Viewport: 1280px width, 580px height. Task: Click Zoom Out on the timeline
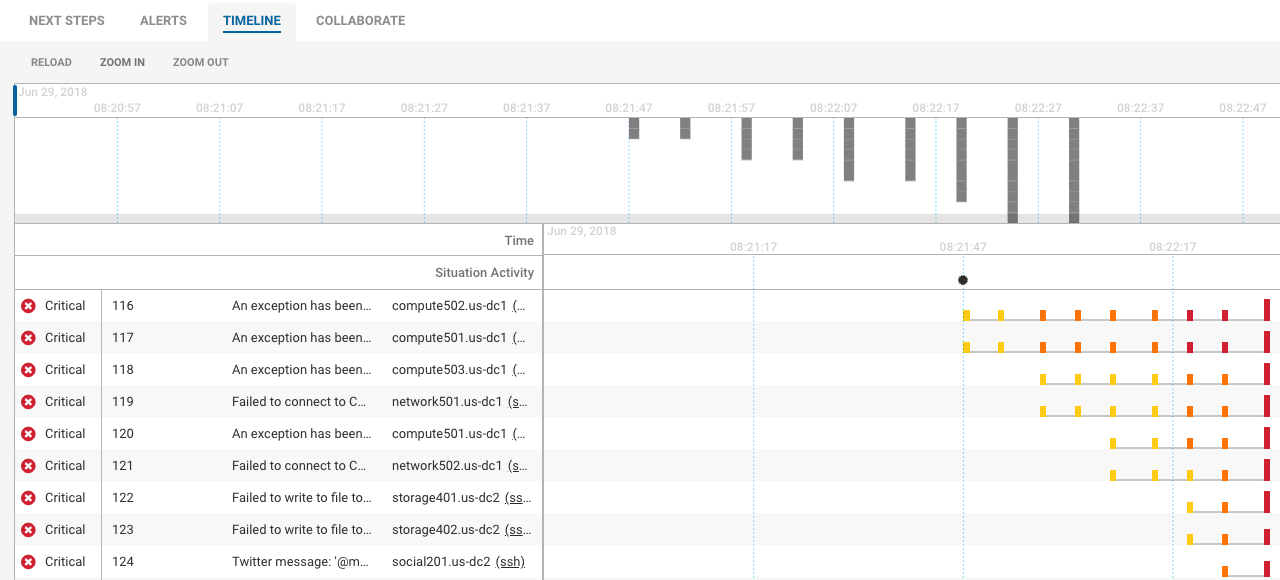201,62
